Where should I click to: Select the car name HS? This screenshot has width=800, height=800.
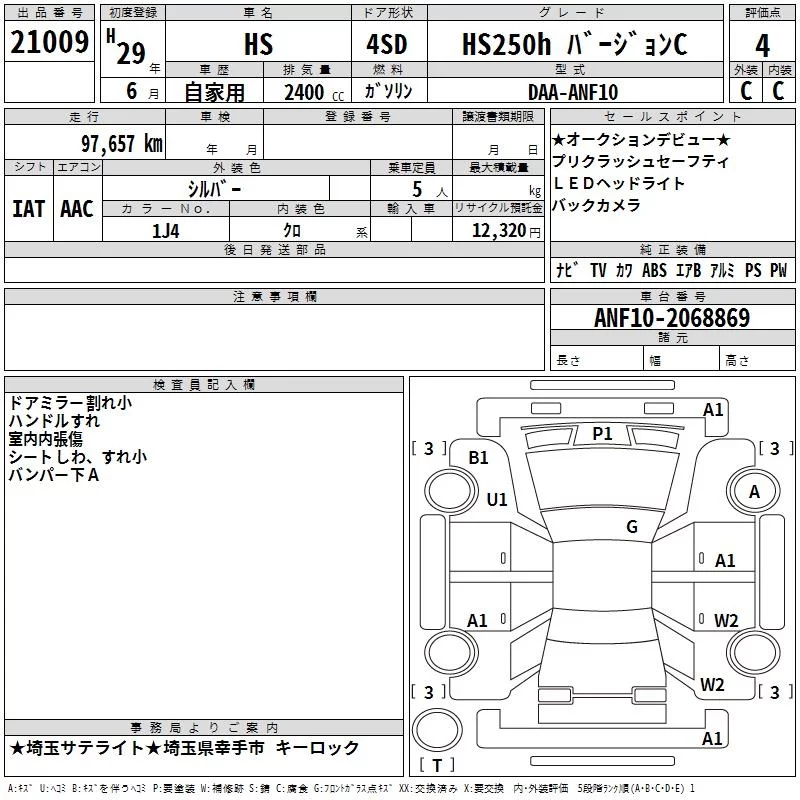[258, 44]
